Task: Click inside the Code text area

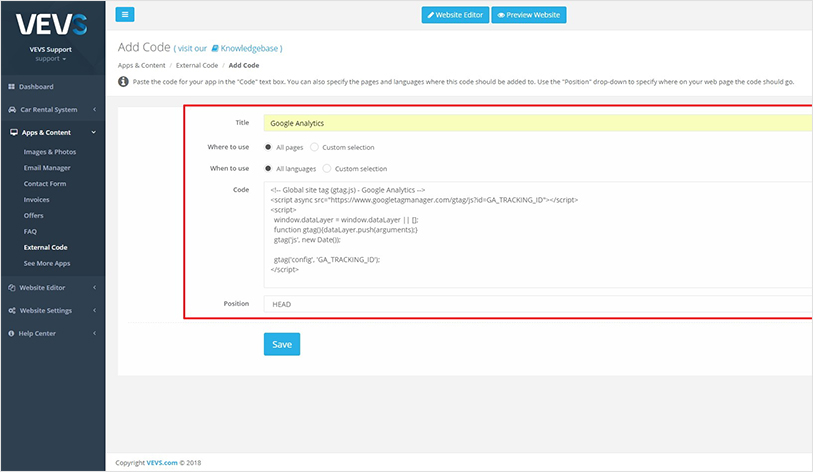Action: pyautogui.click(x=538, y=234)
